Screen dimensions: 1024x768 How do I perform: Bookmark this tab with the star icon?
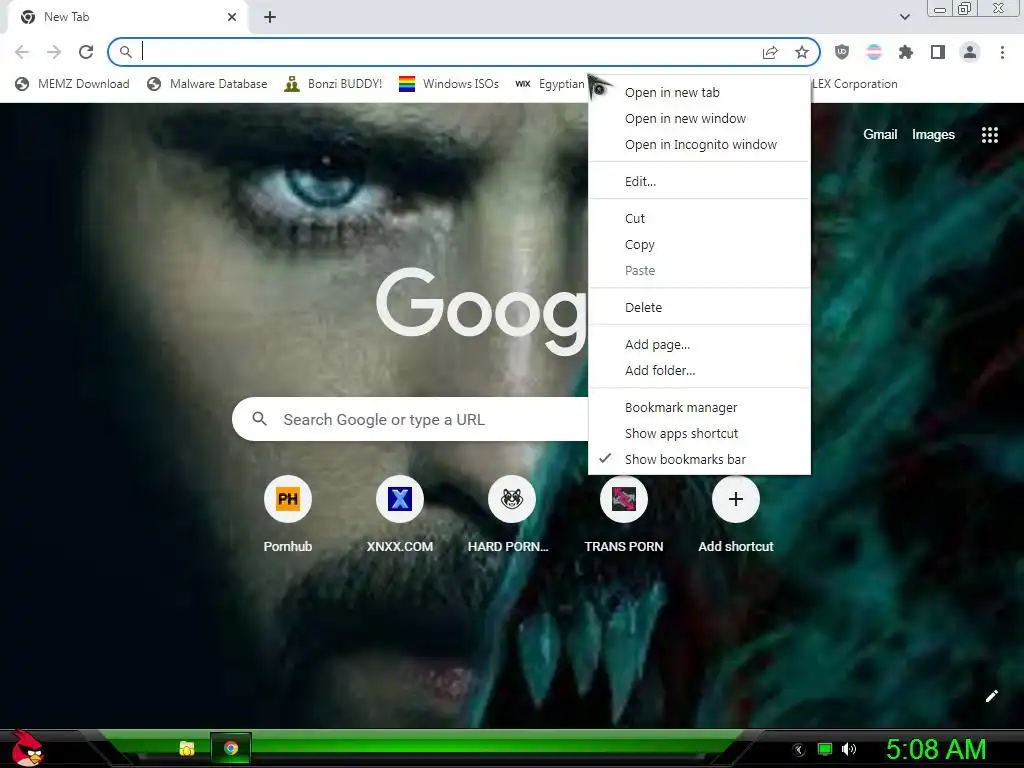click(802, 52)
